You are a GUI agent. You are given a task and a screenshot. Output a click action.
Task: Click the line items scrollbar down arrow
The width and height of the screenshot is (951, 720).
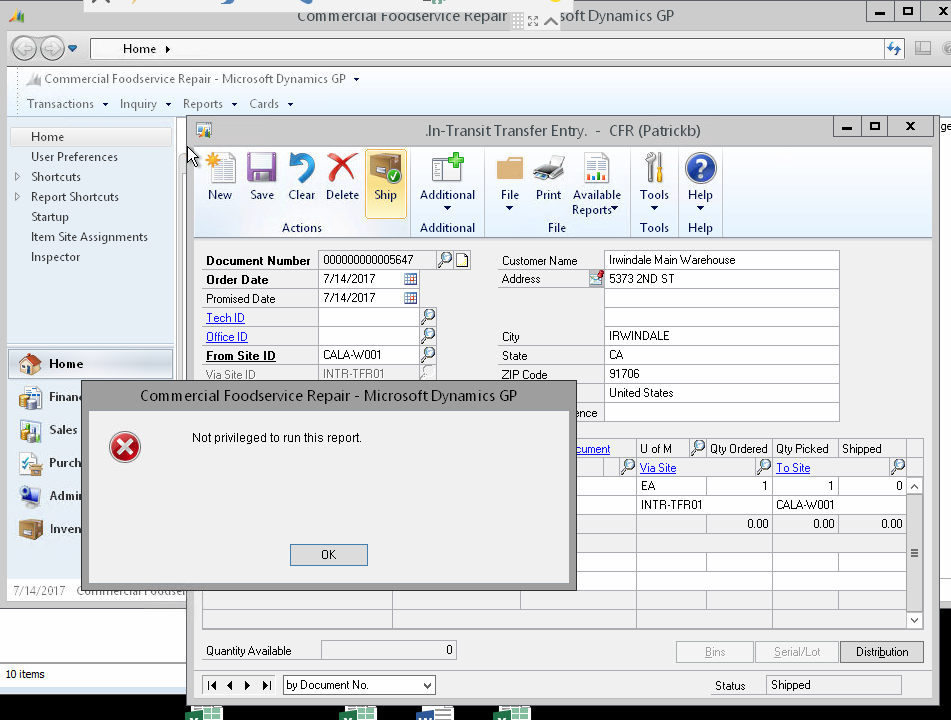915,620
